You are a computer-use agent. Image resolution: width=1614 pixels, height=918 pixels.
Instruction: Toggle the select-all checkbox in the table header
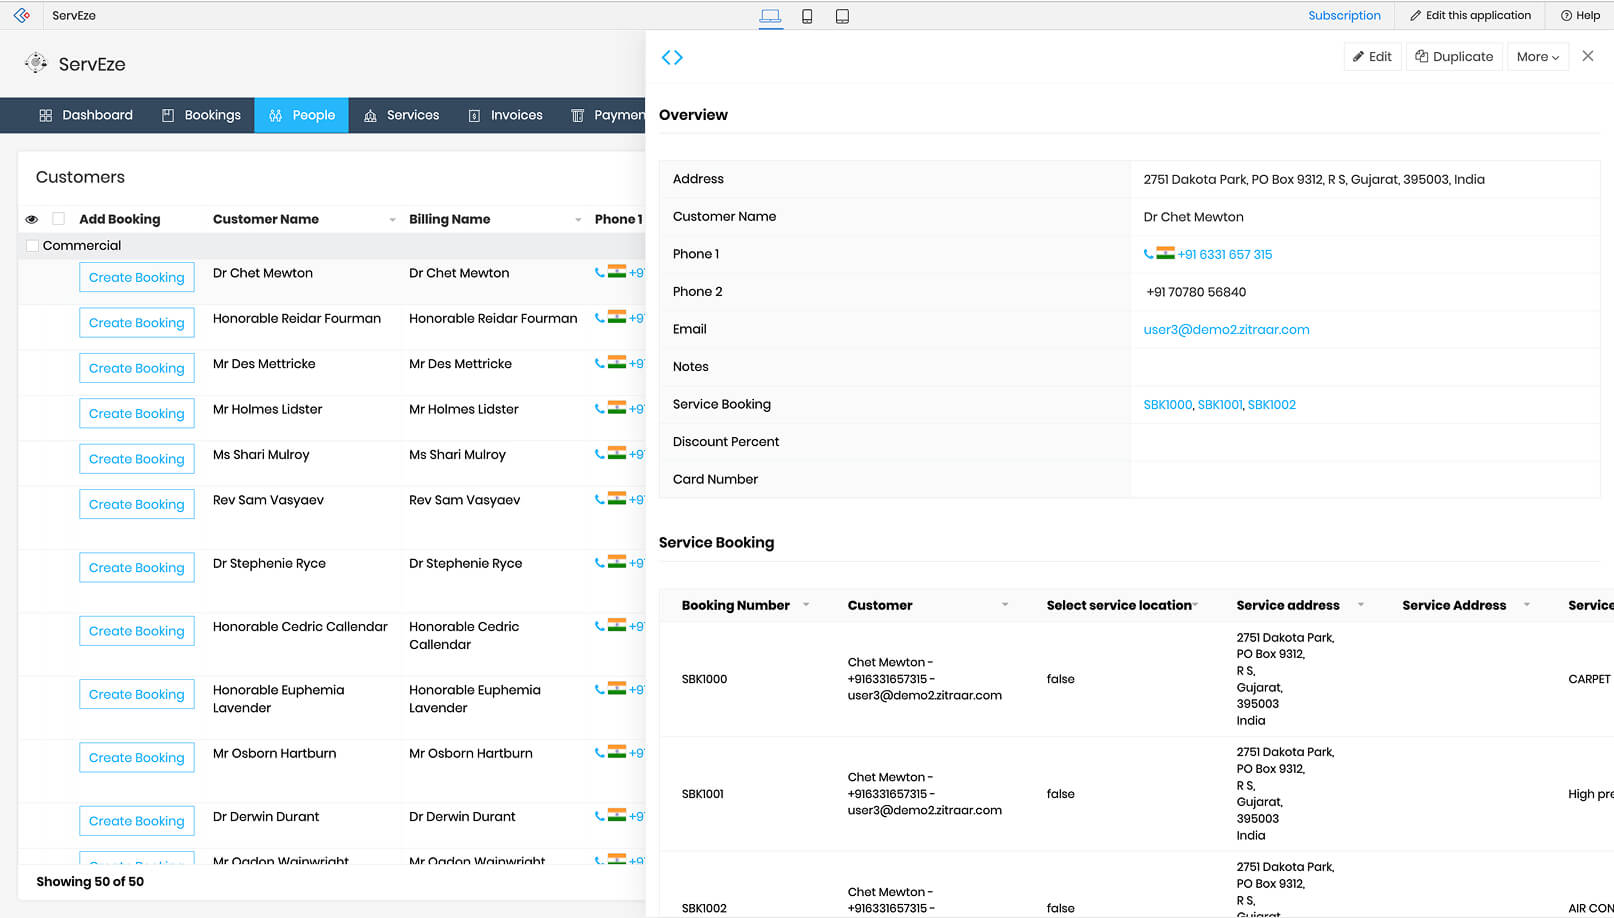pyautogui.click(x=58, y=218)
